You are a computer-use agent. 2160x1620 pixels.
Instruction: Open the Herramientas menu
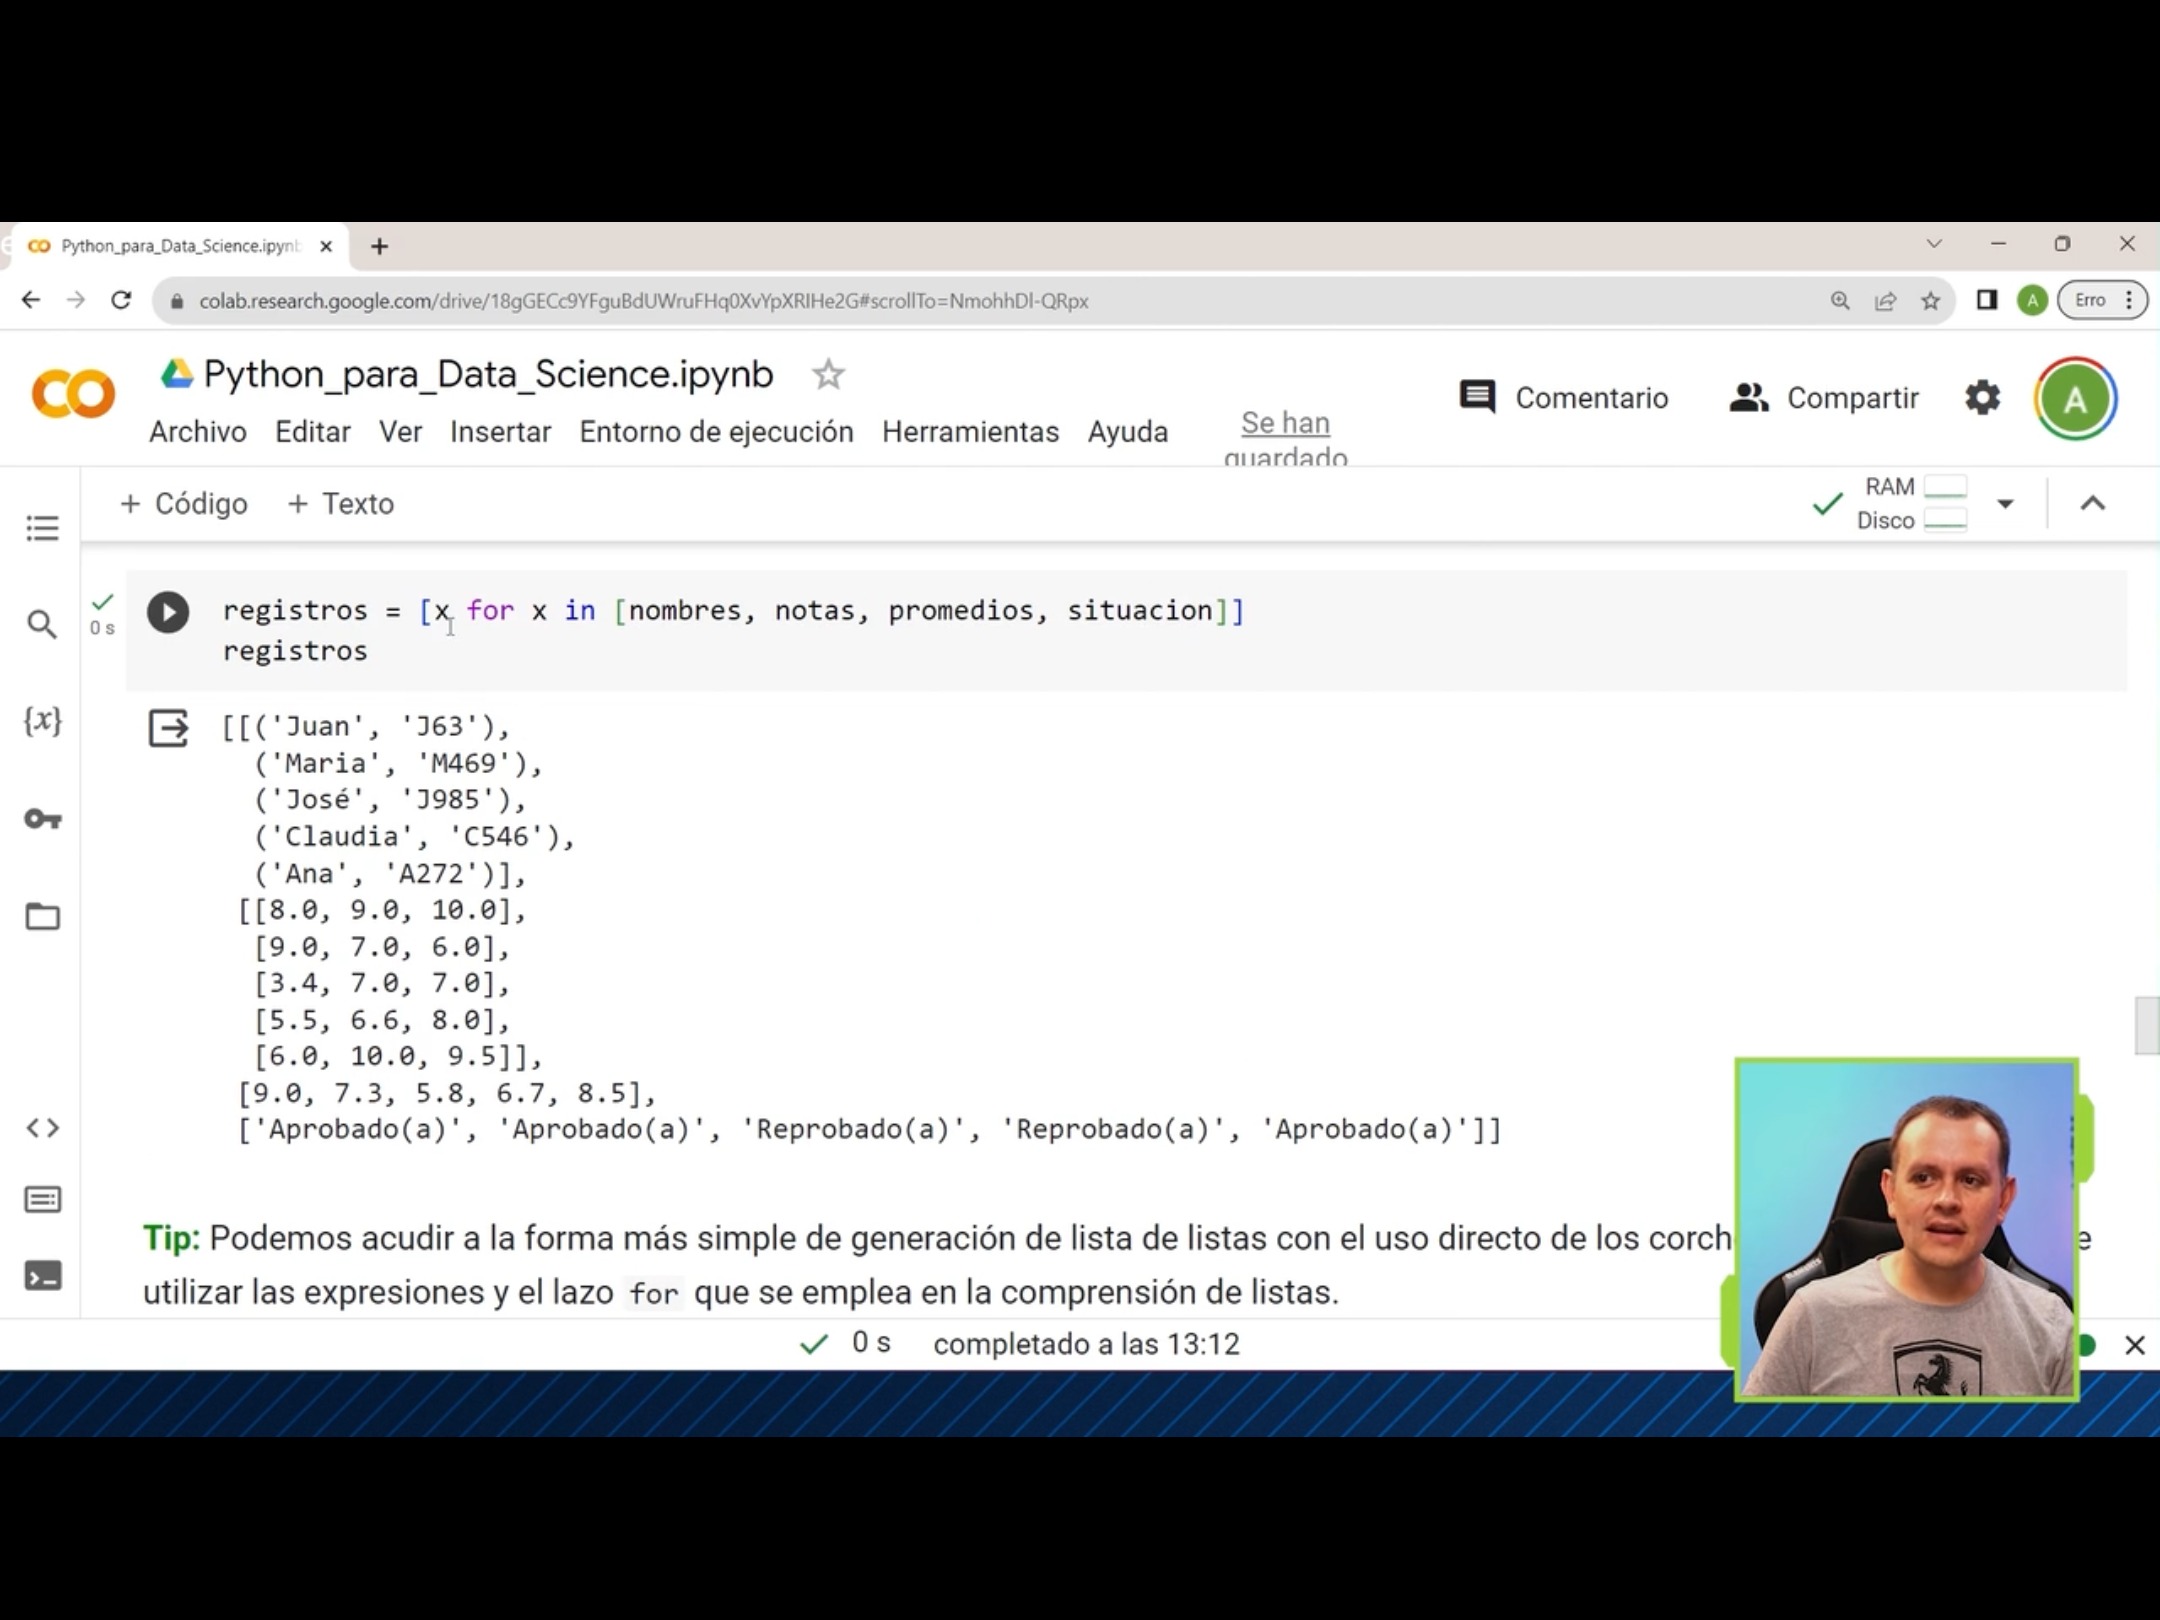[x=970, y=432]
